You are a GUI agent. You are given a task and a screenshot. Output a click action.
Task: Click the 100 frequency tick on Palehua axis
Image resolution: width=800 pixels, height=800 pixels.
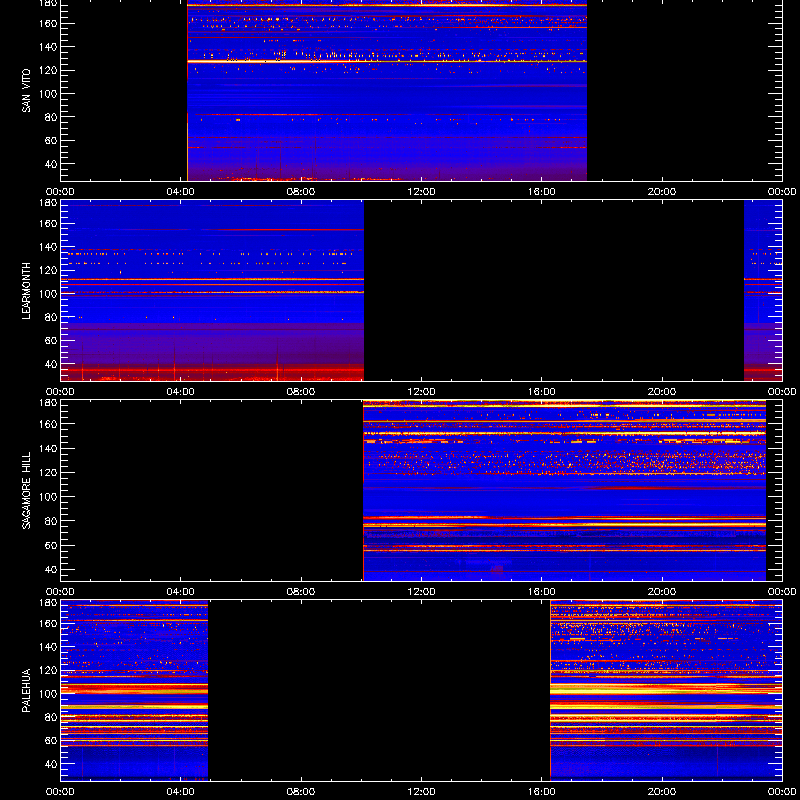pyautogui.click(x=49, y=694)
